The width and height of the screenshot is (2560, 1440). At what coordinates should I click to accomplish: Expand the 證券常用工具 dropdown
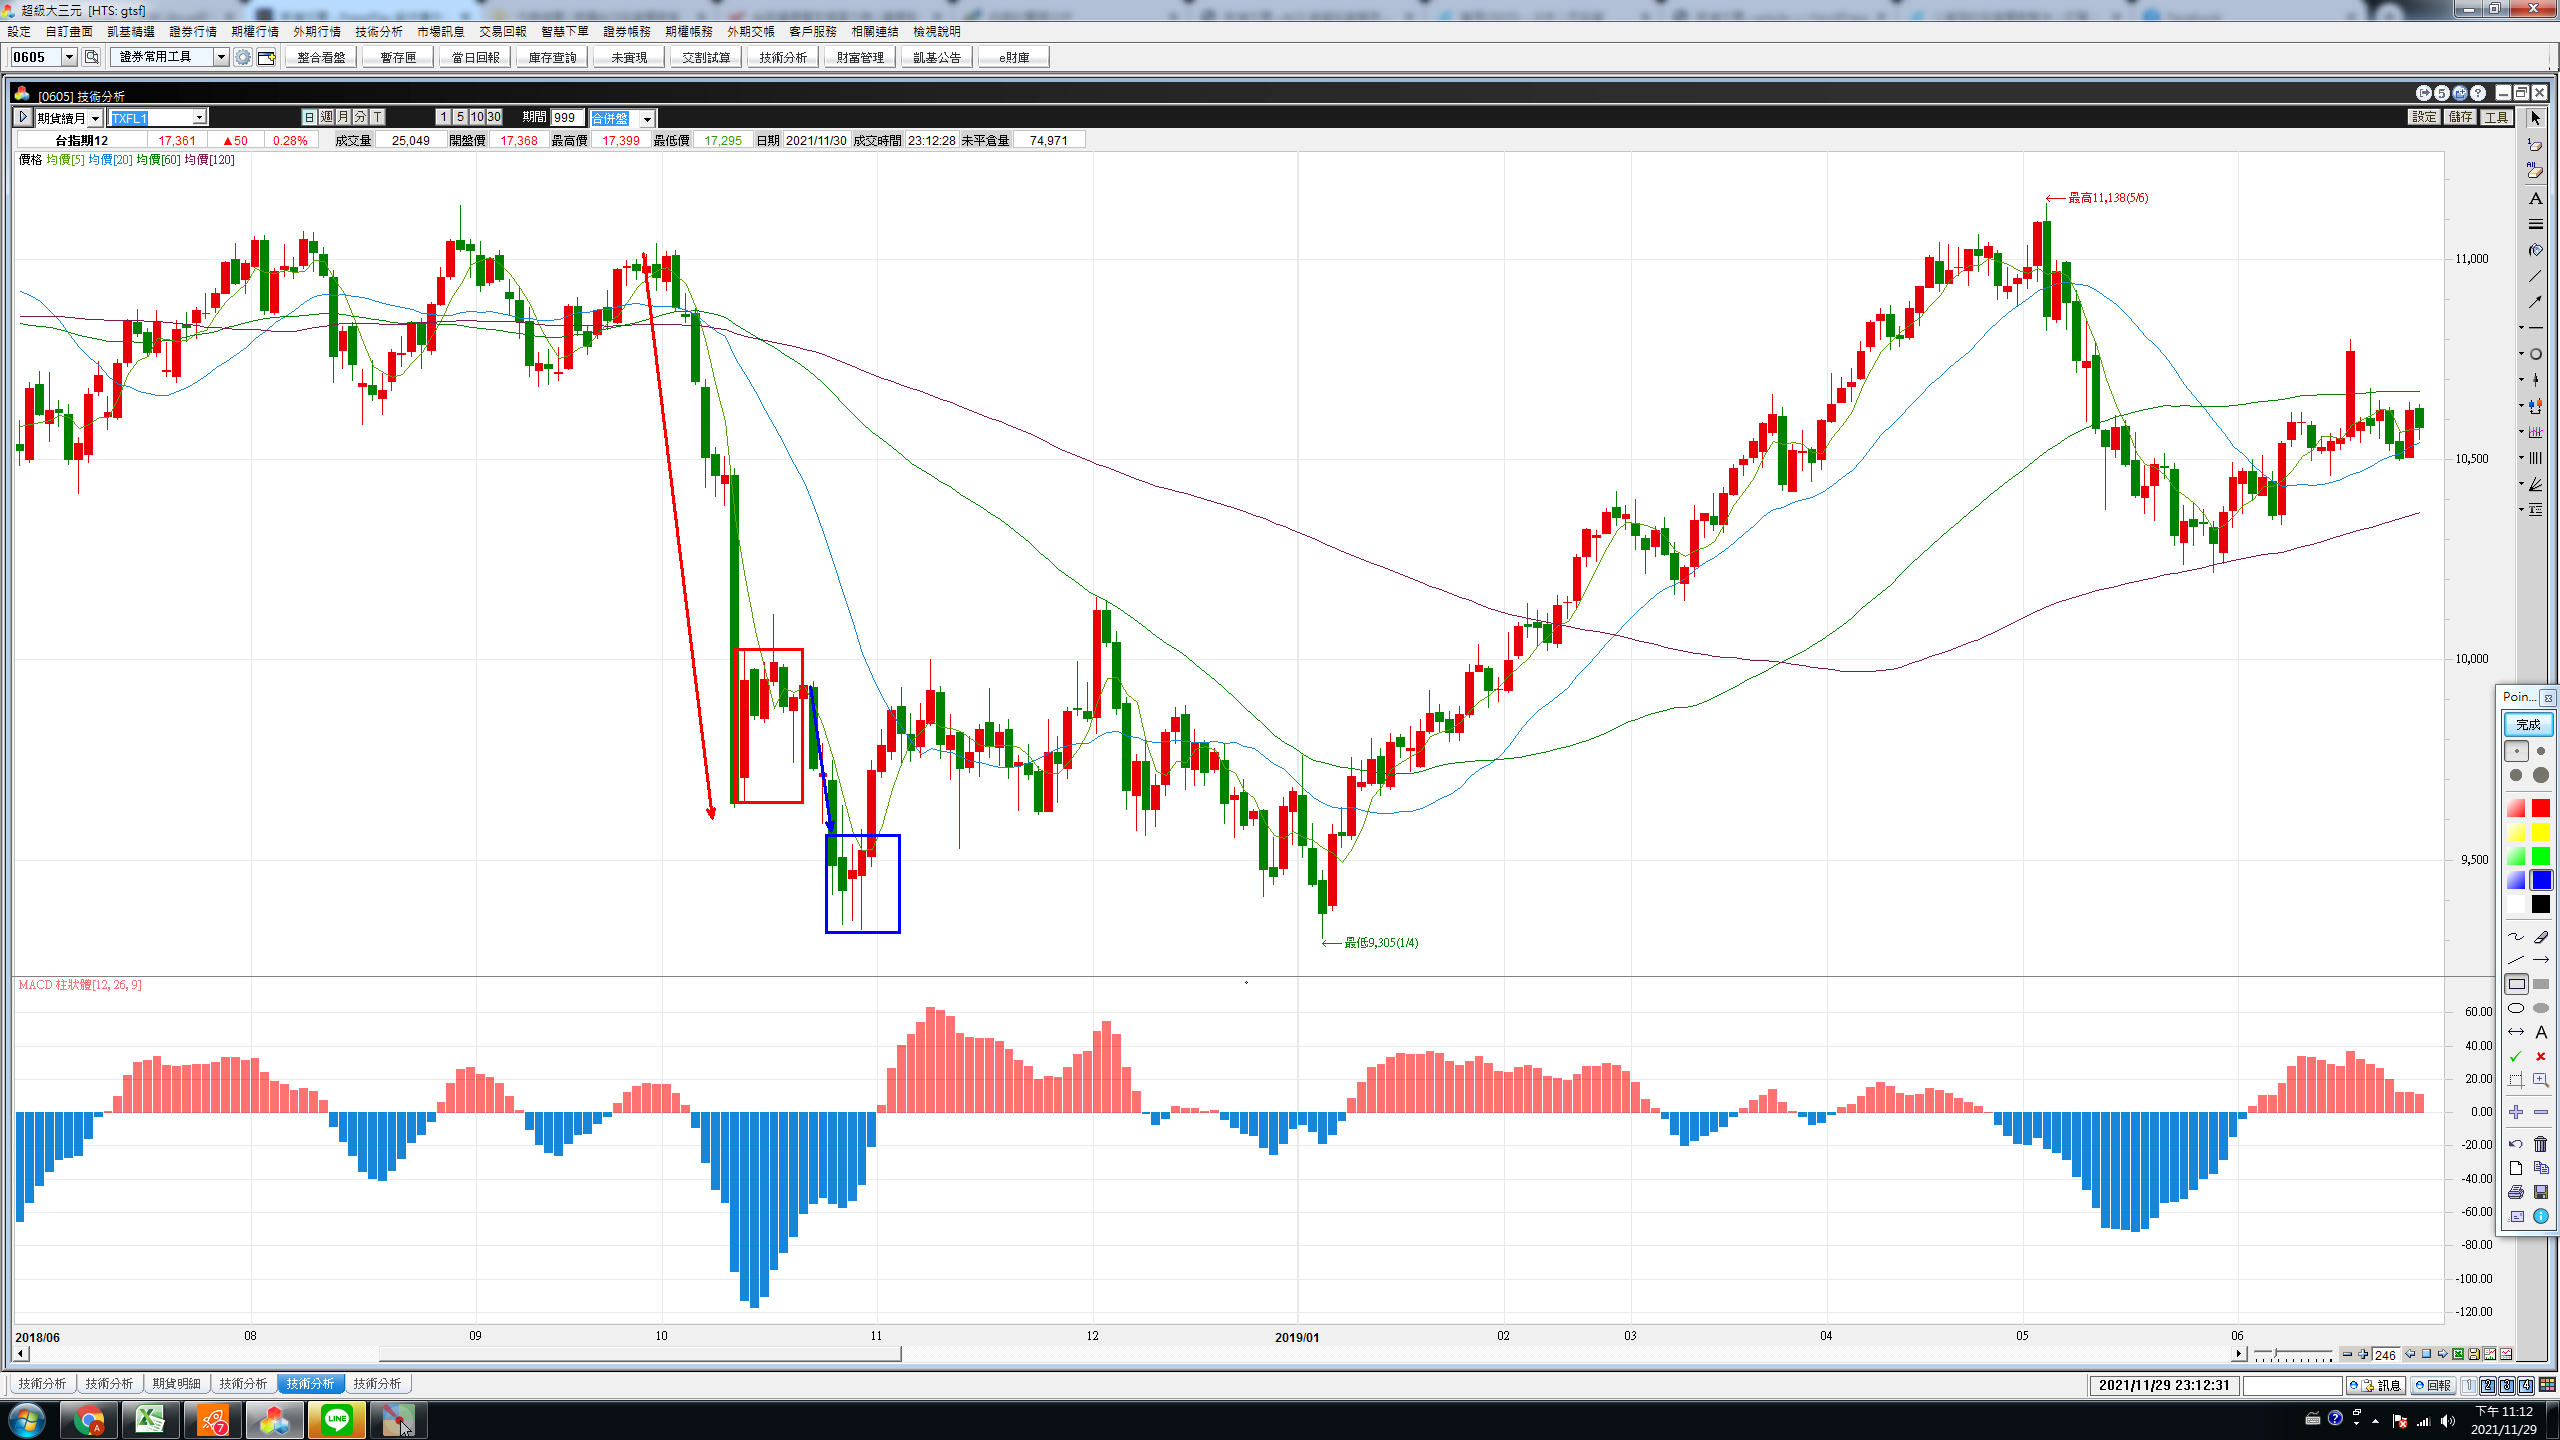221,57
